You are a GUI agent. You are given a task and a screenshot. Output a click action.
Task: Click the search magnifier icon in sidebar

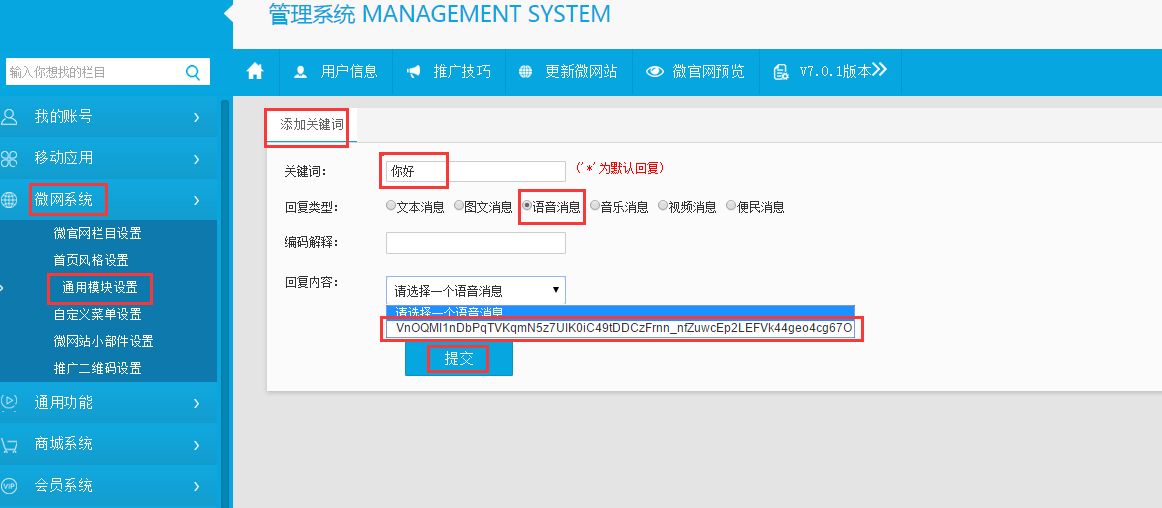[192, 72]
